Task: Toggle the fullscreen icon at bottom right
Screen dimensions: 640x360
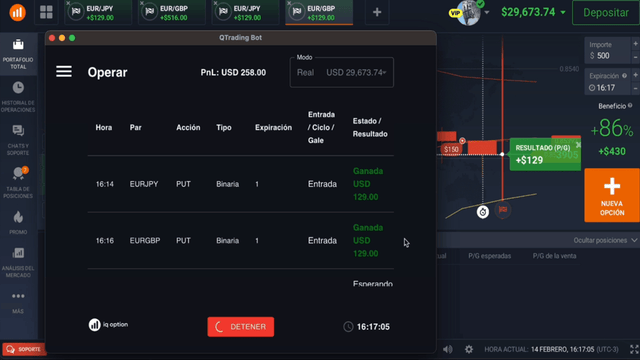Action: [x=634, y=349]
